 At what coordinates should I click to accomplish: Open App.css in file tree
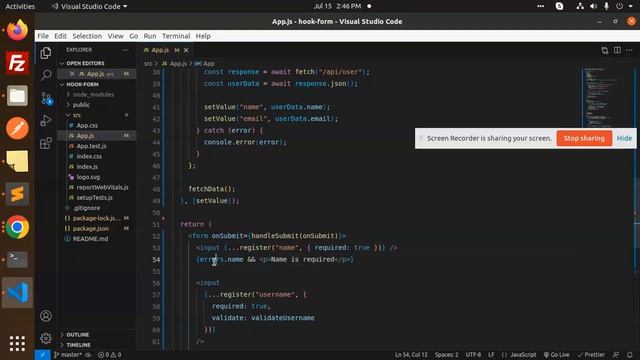[87, 126]
